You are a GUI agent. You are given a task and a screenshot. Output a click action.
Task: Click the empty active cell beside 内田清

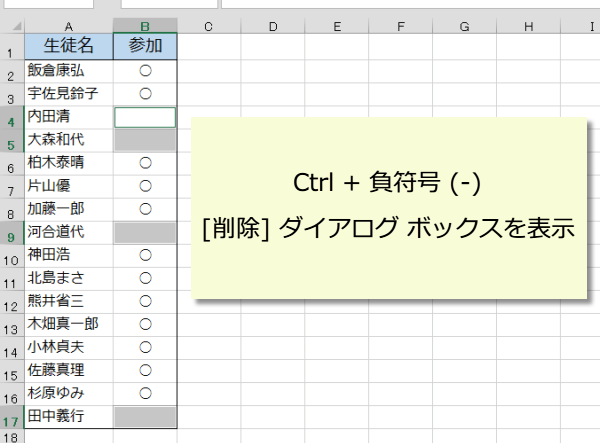coord(145,117)
